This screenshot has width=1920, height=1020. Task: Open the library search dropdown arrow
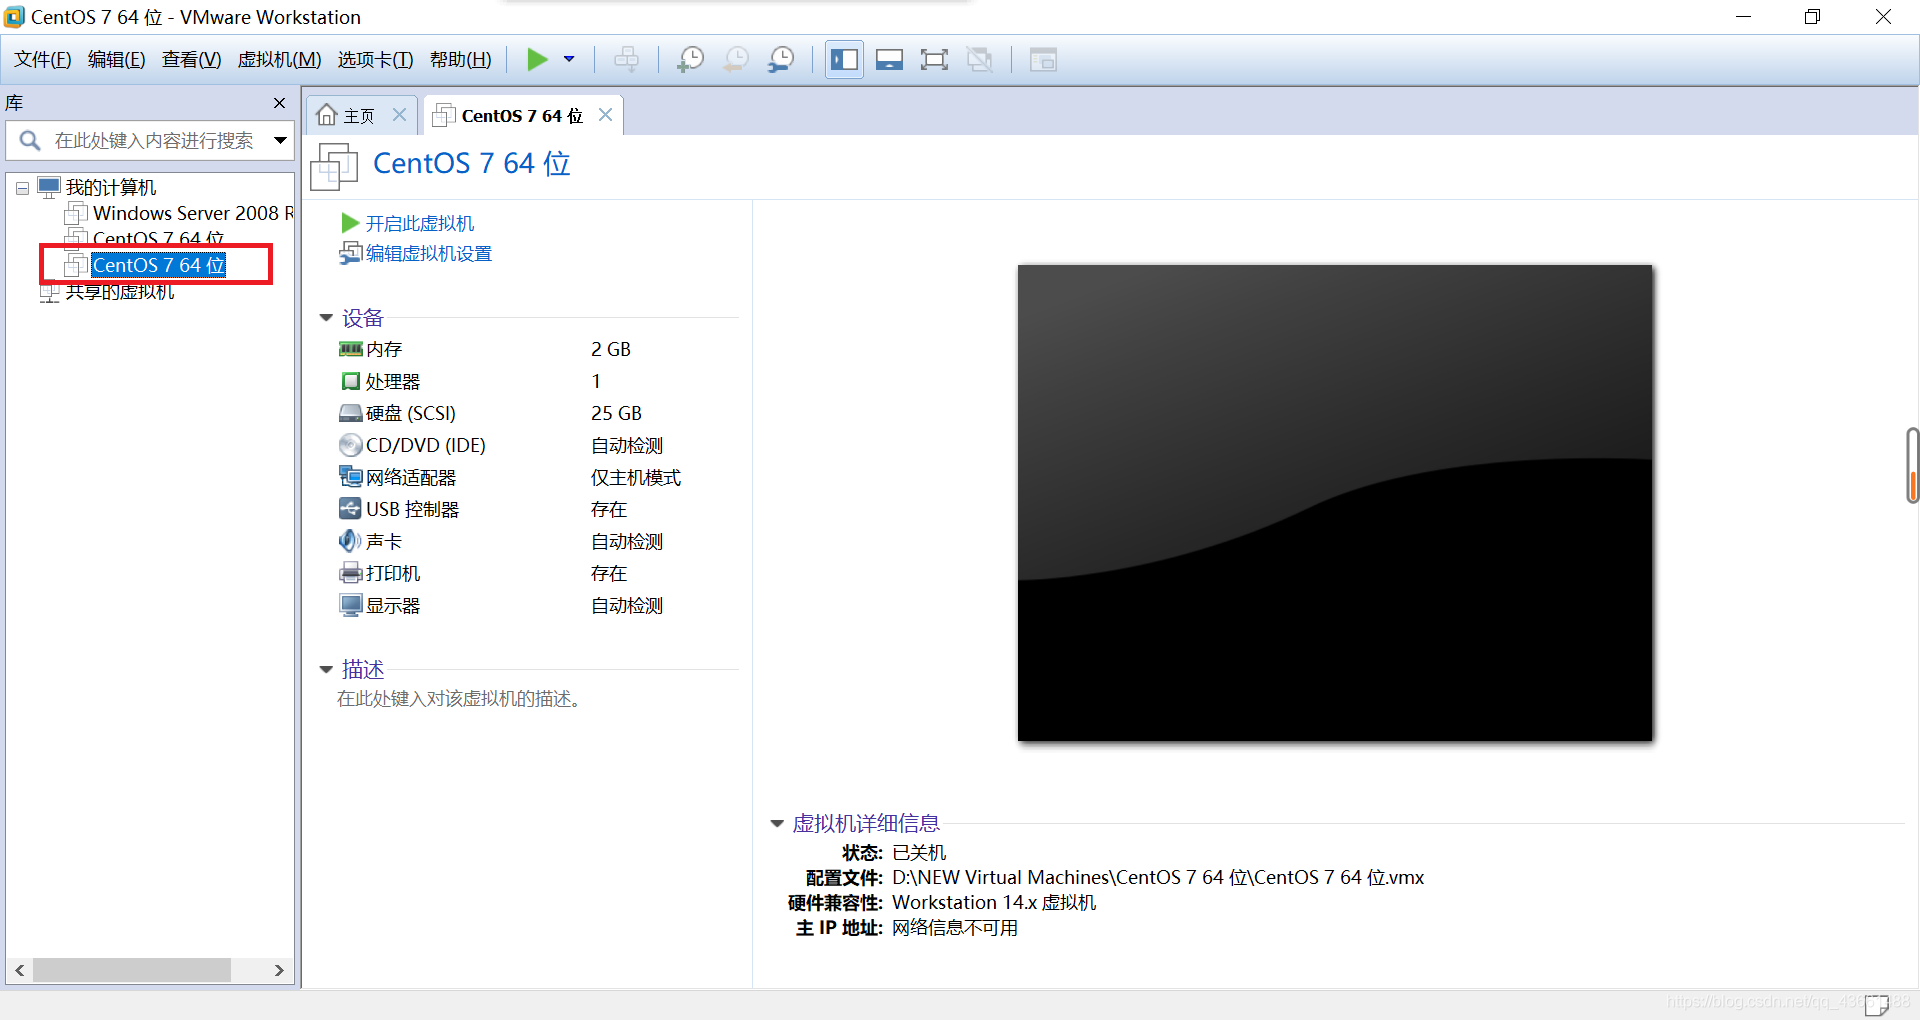tap(281, 141)
